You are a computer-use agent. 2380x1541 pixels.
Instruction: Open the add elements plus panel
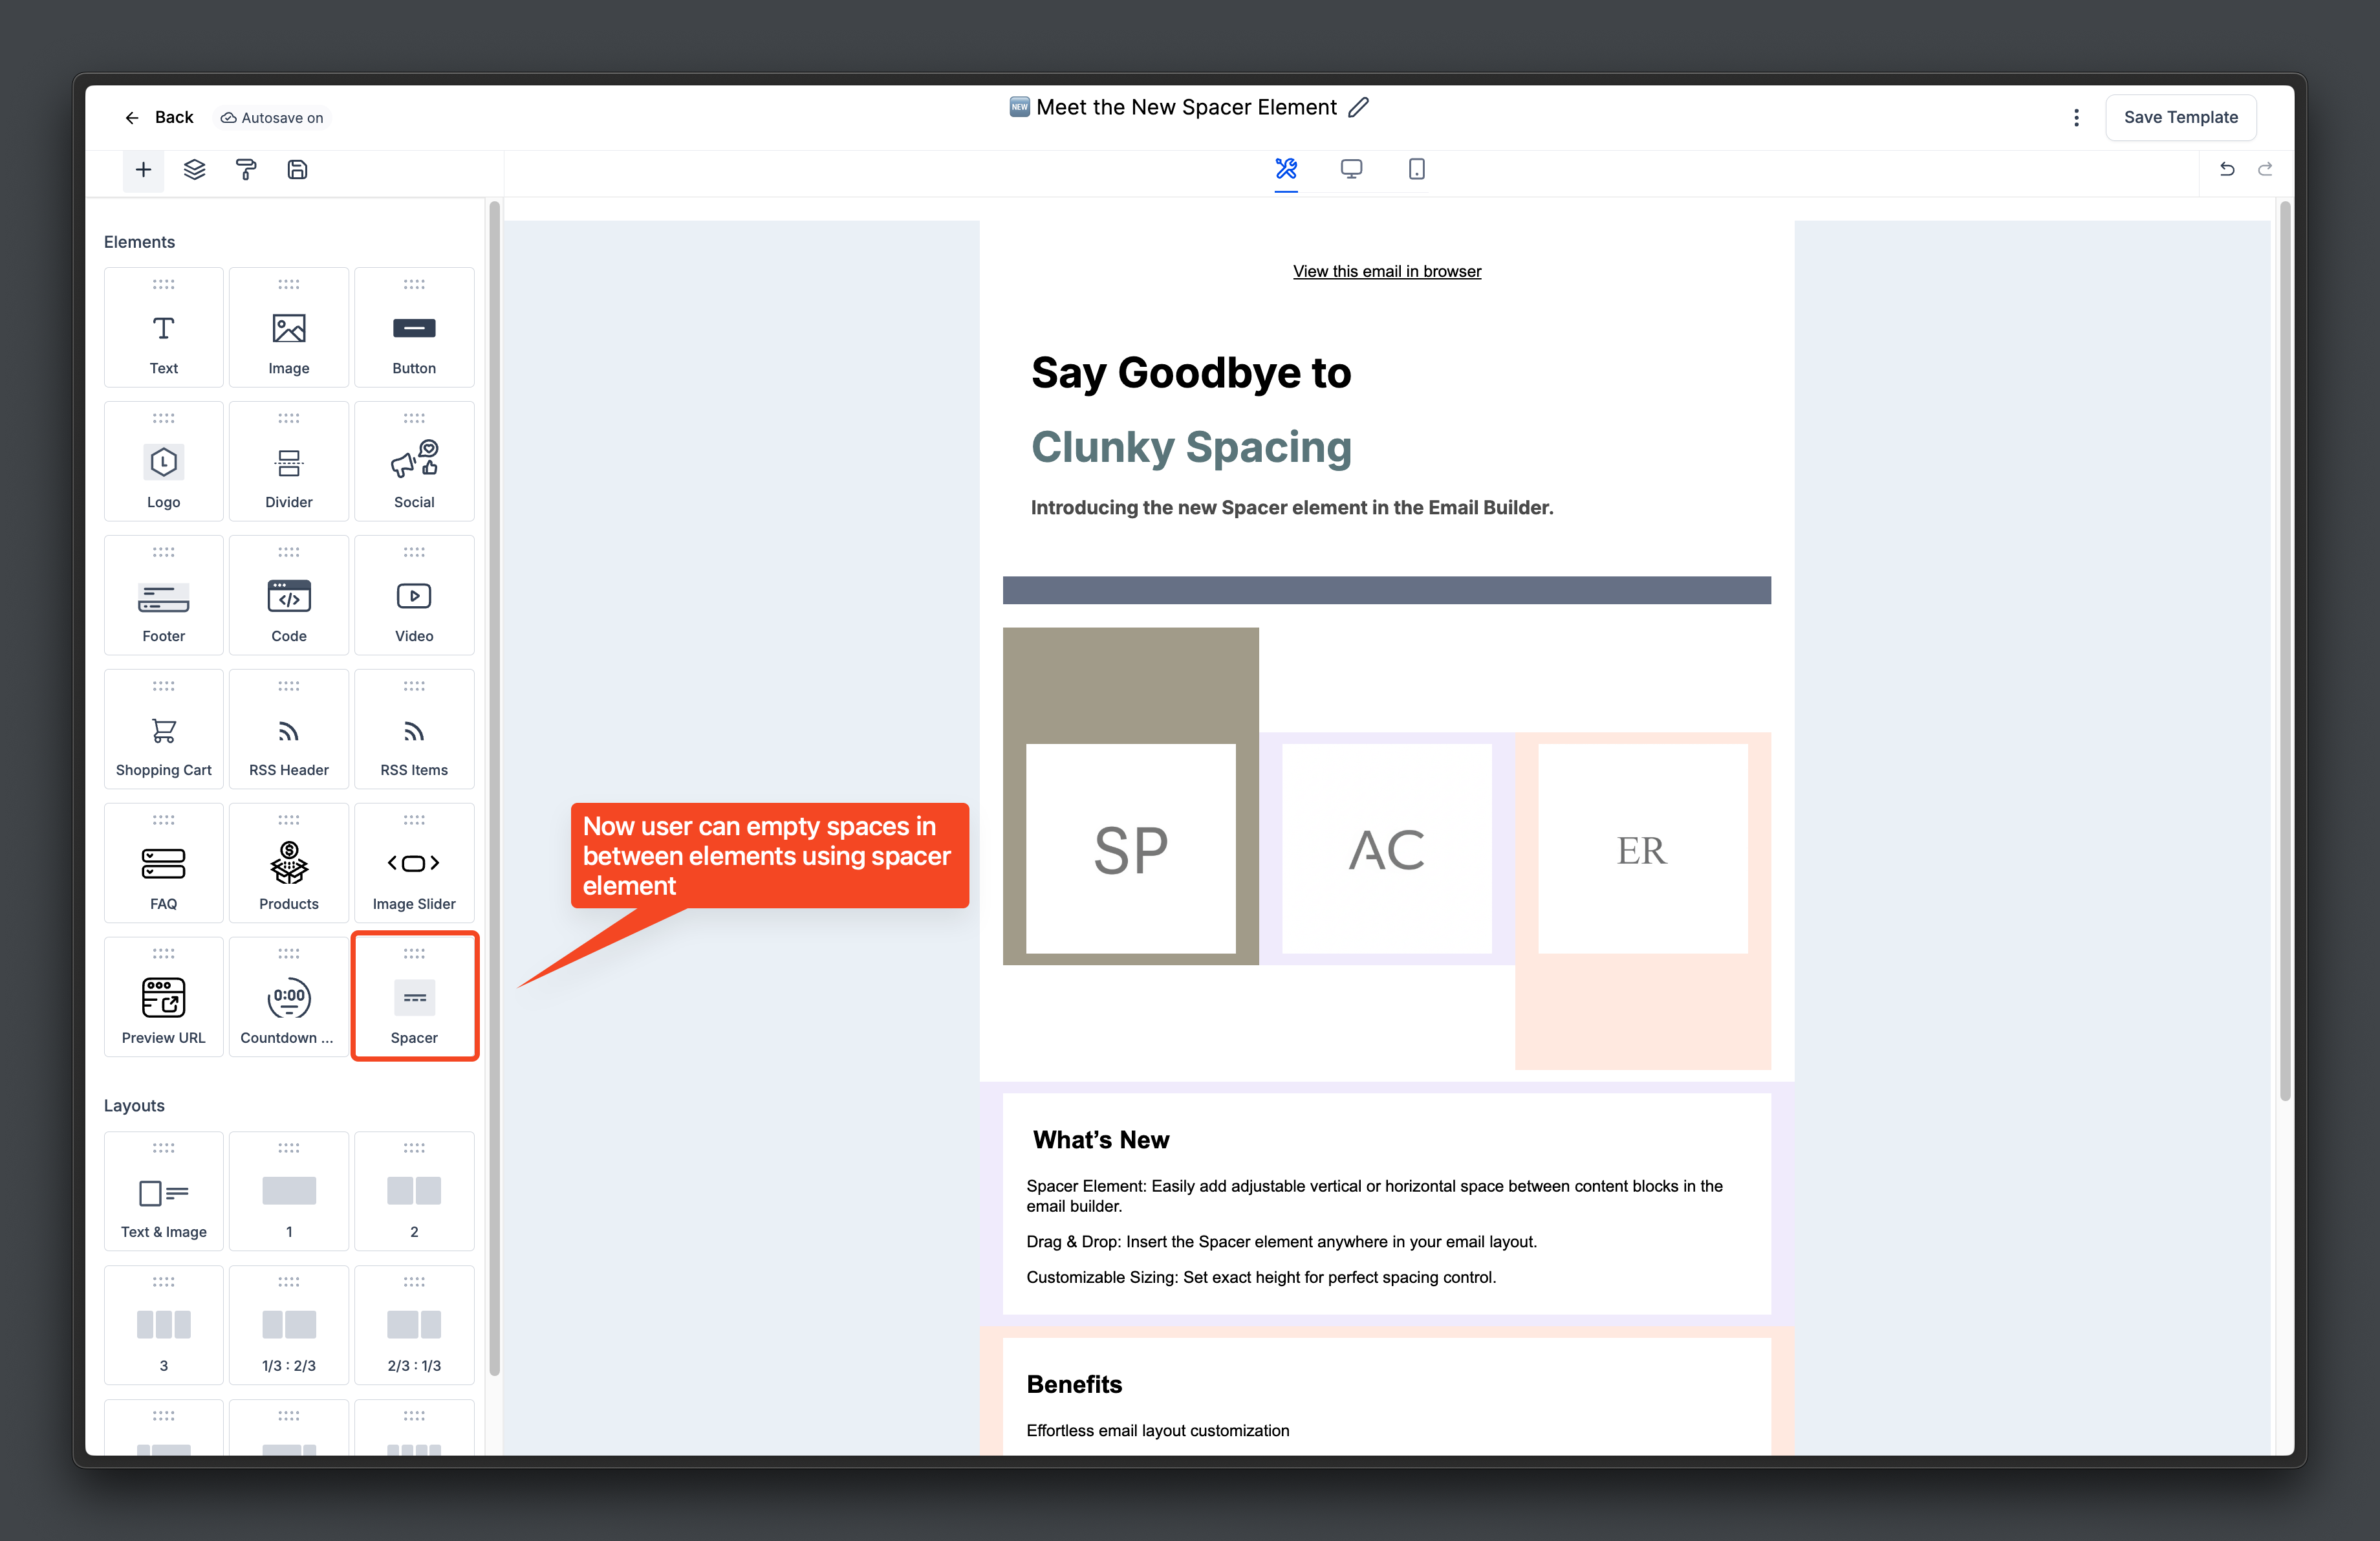pos(143,170)
